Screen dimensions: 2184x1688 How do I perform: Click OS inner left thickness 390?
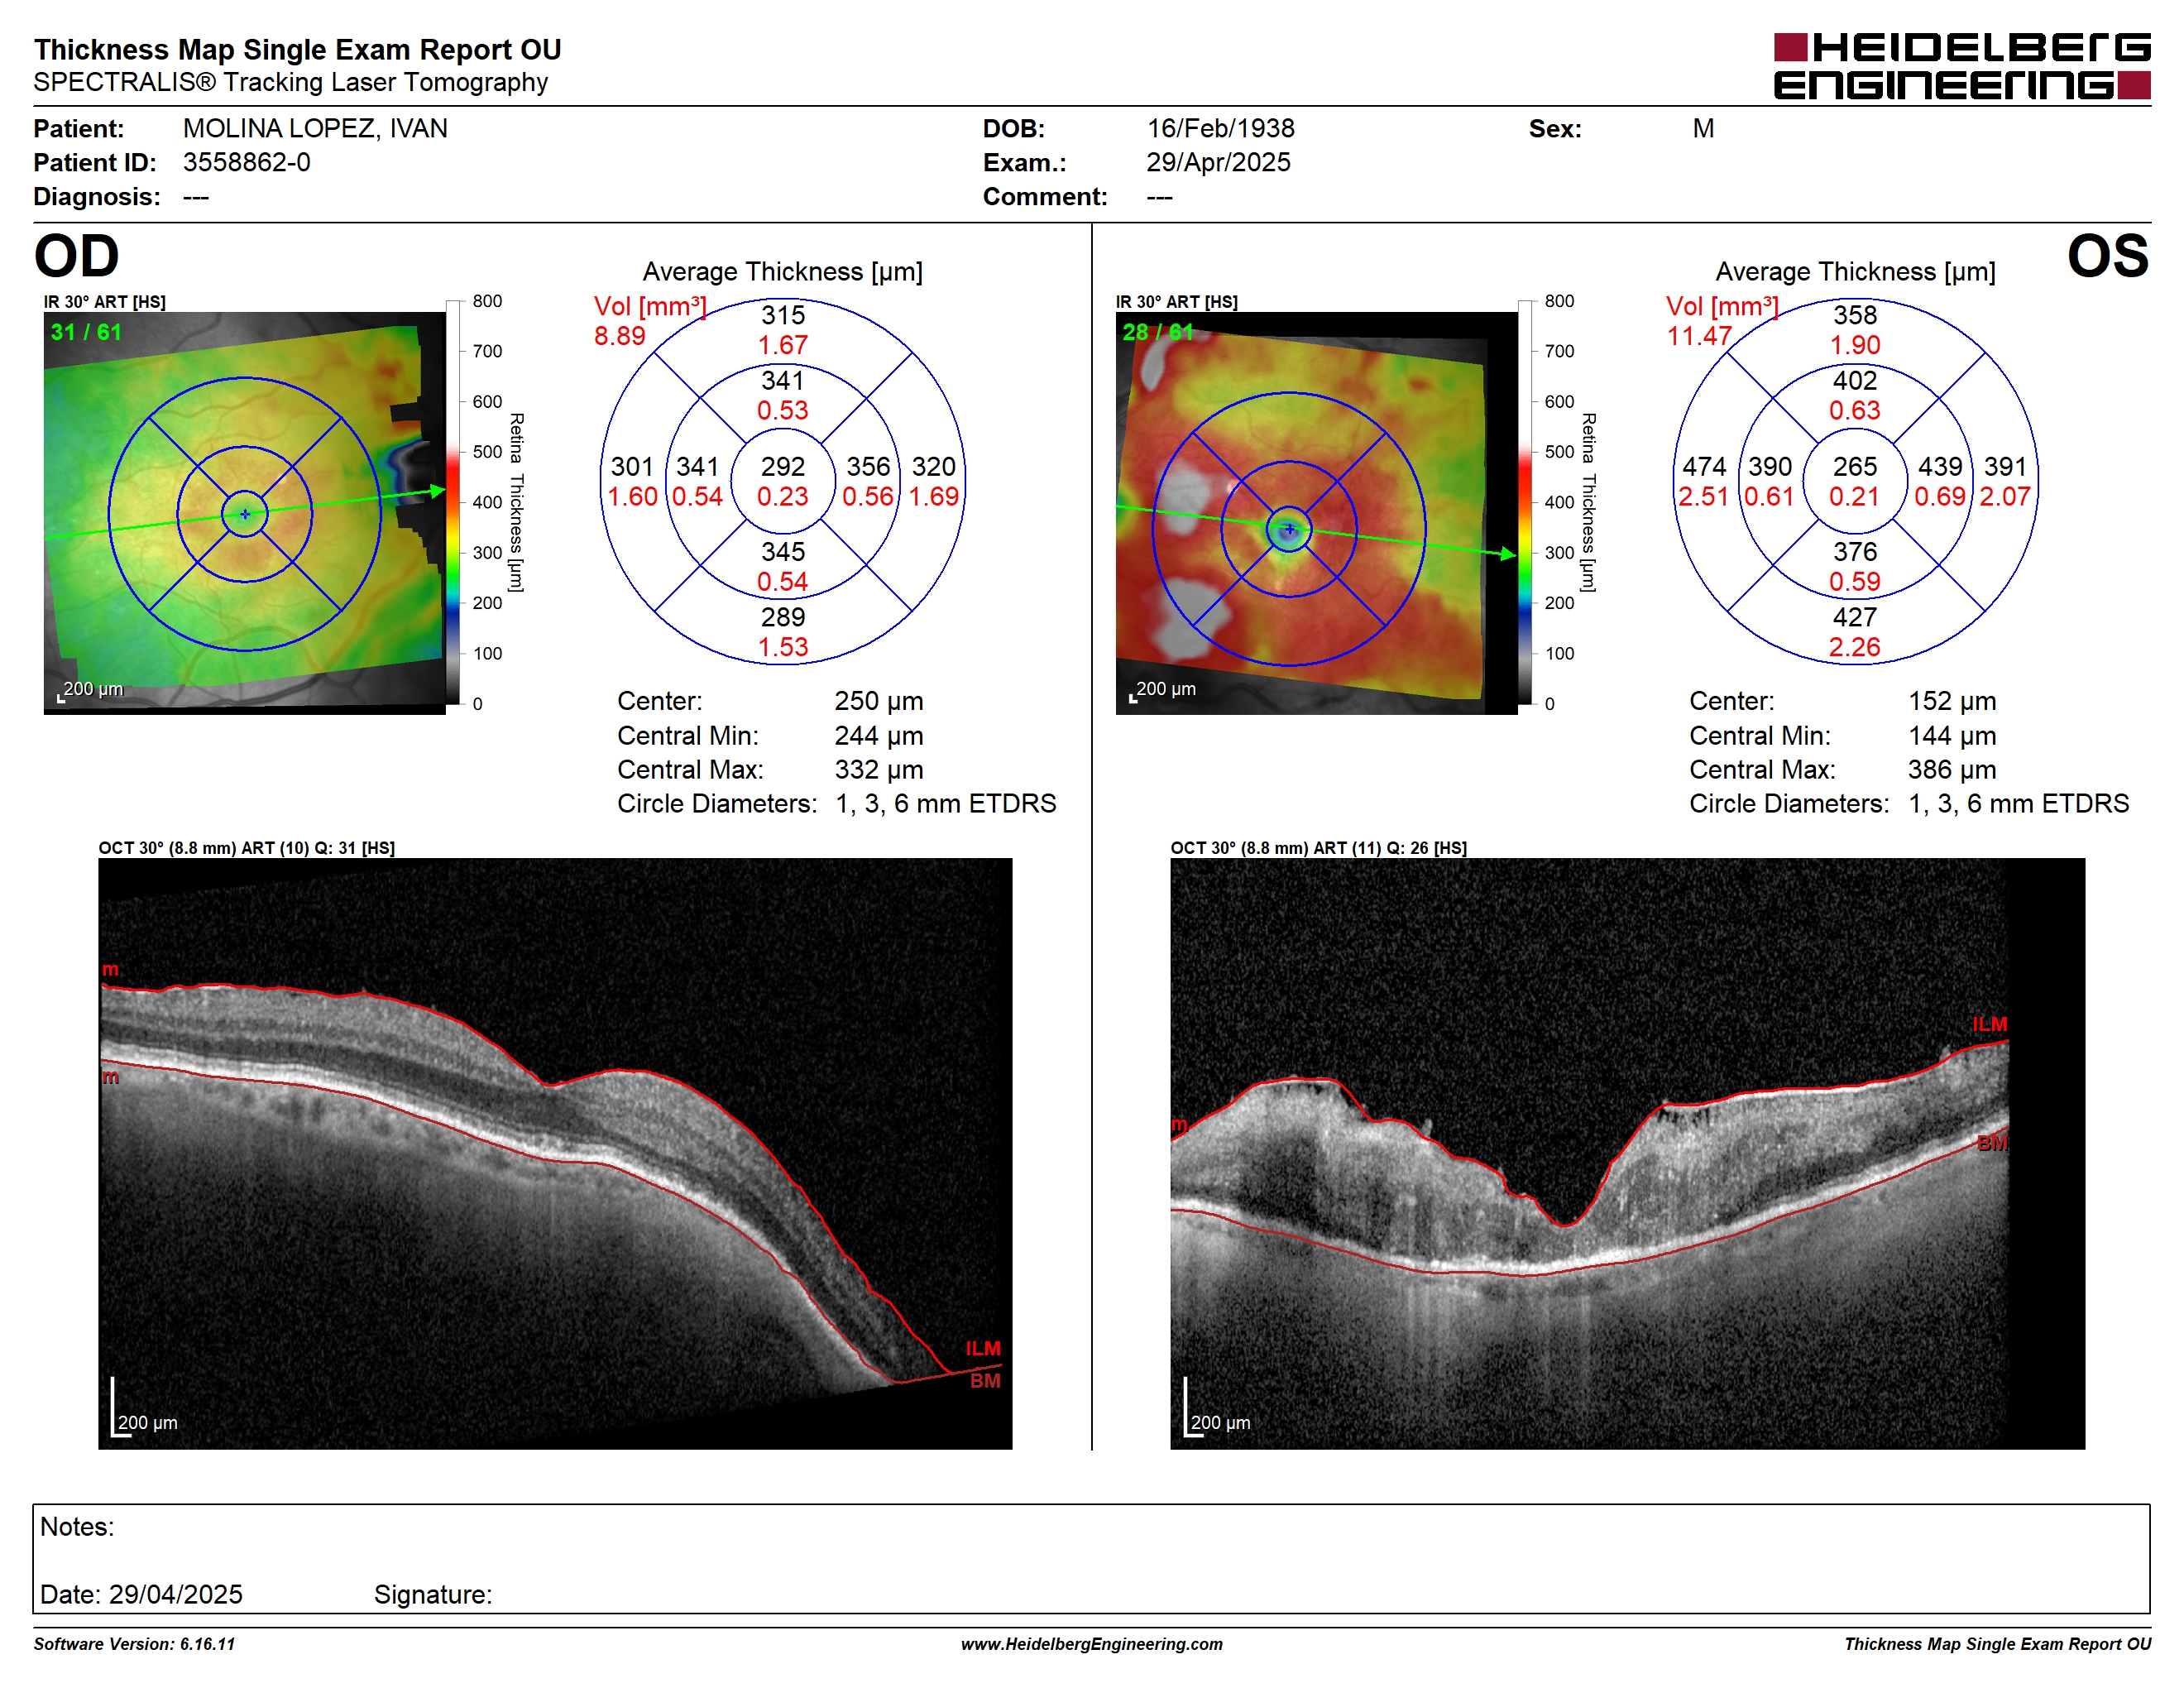click(1770, 467)
